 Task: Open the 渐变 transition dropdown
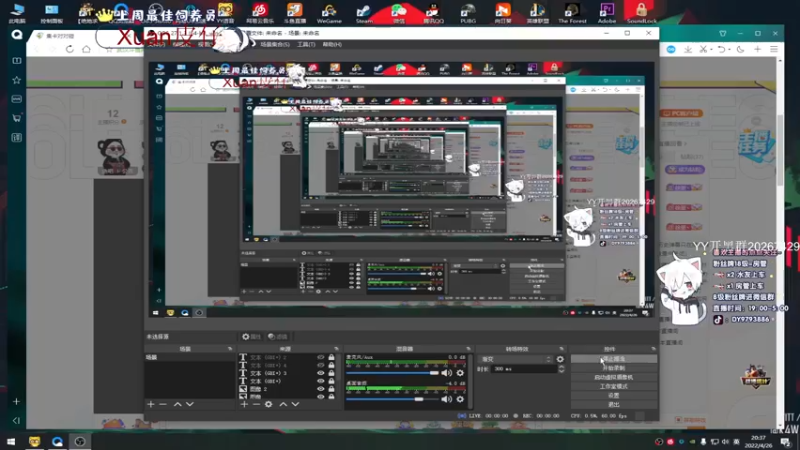tap(515, 359)
